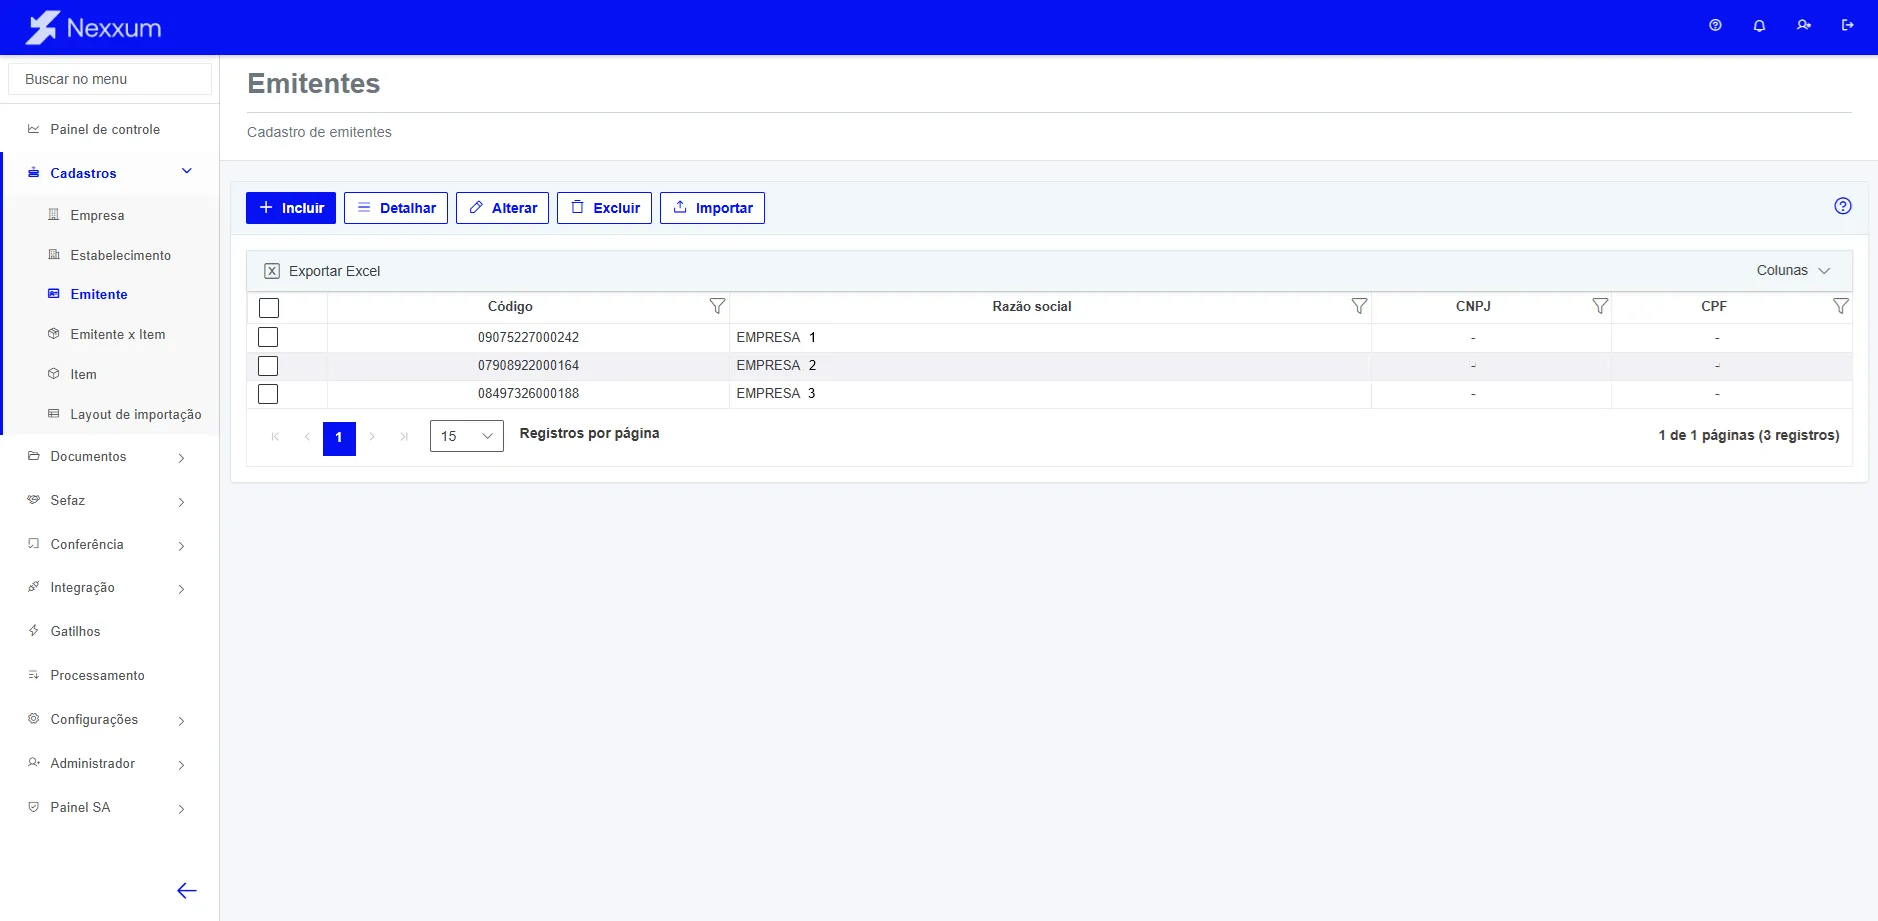Select page 1 in pagination
The height and width of the screenshot is (921, 1878).
pyautogui.click(x=339, y=437)
